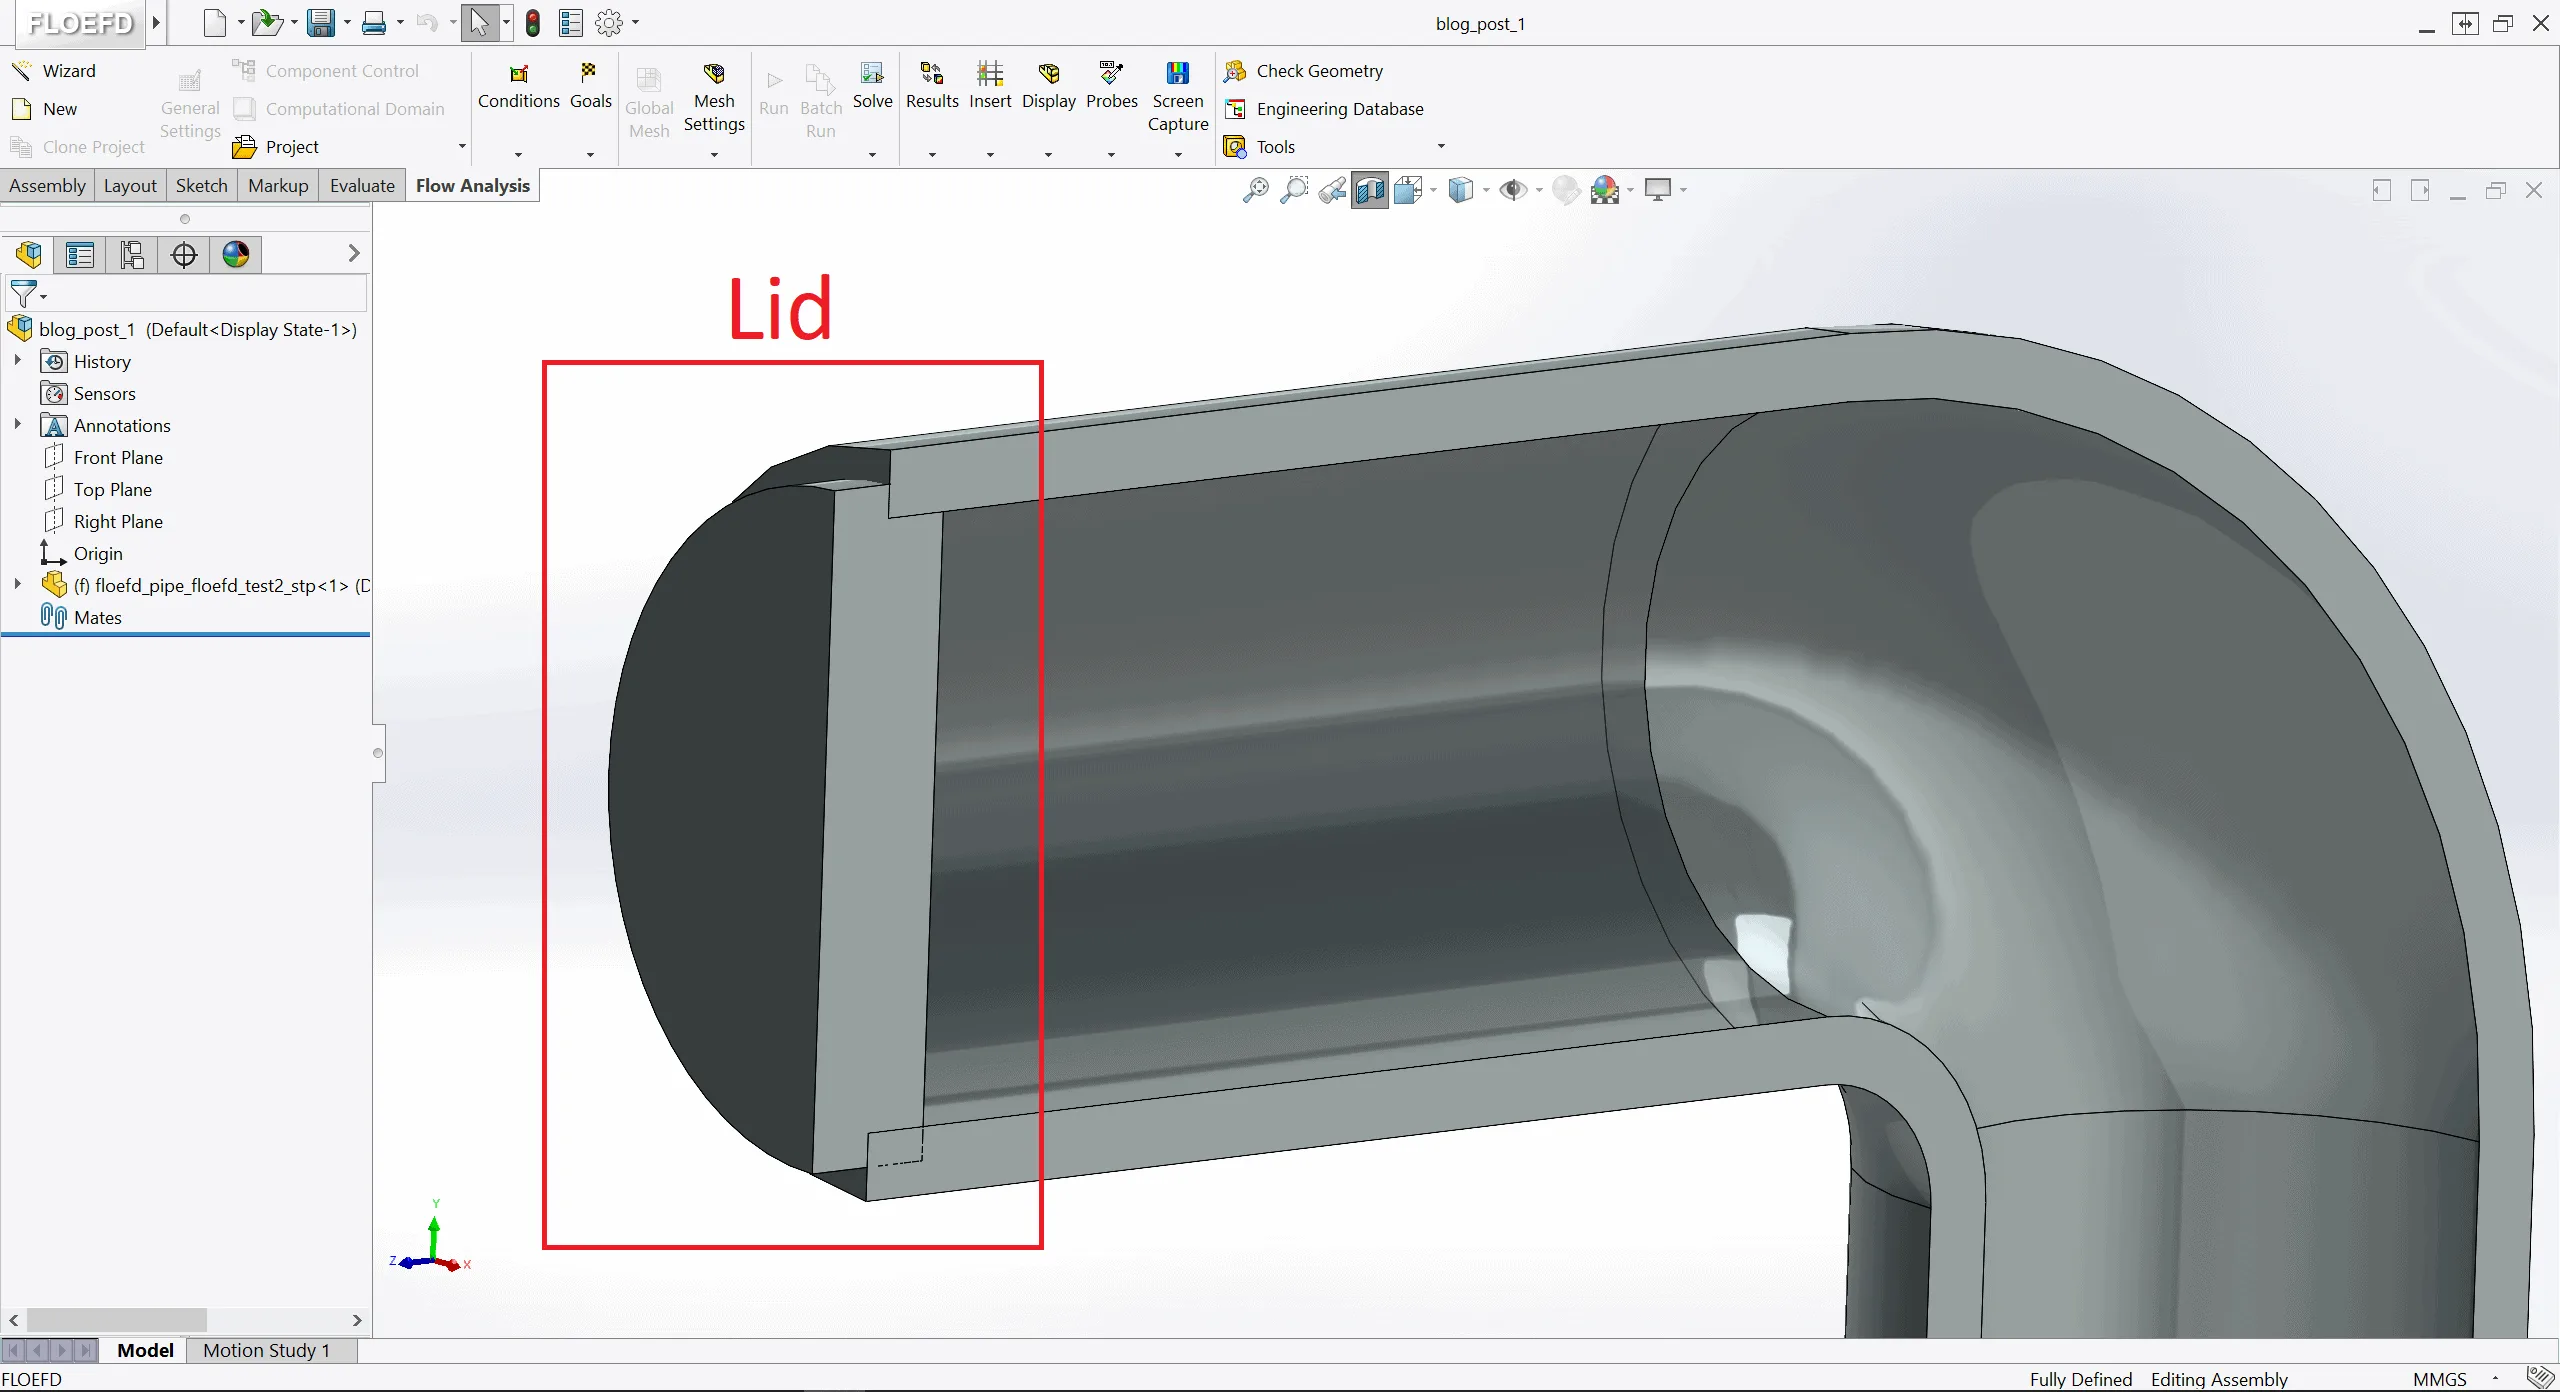Screen dimensions: 2560x1392
Task: Expand the History tree node
Action: click(18, 361)
